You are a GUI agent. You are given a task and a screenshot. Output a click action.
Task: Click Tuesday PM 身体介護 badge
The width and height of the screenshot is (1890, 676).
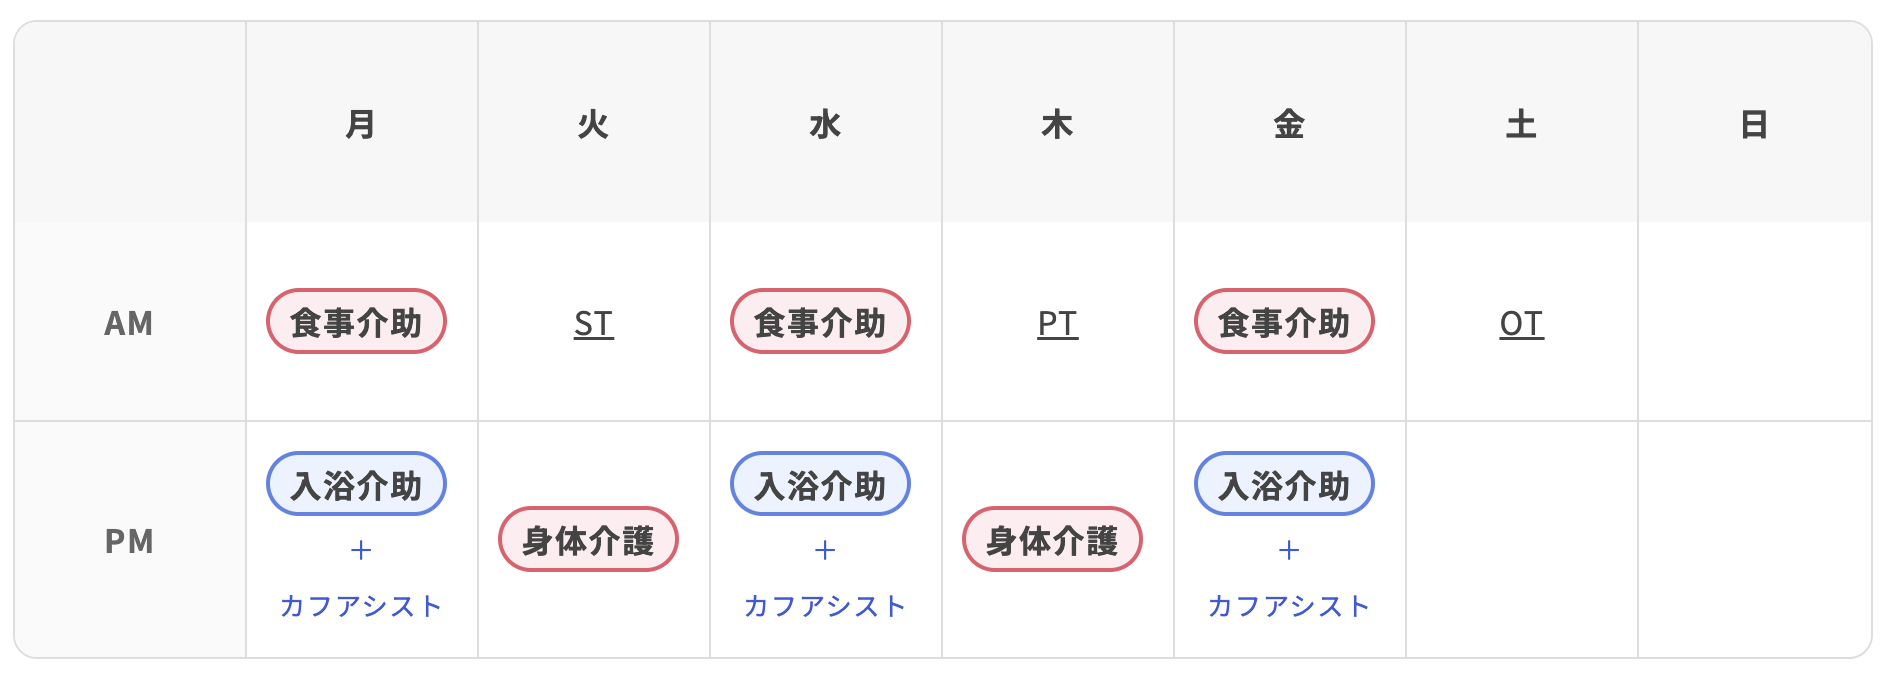tap(588, 540)
